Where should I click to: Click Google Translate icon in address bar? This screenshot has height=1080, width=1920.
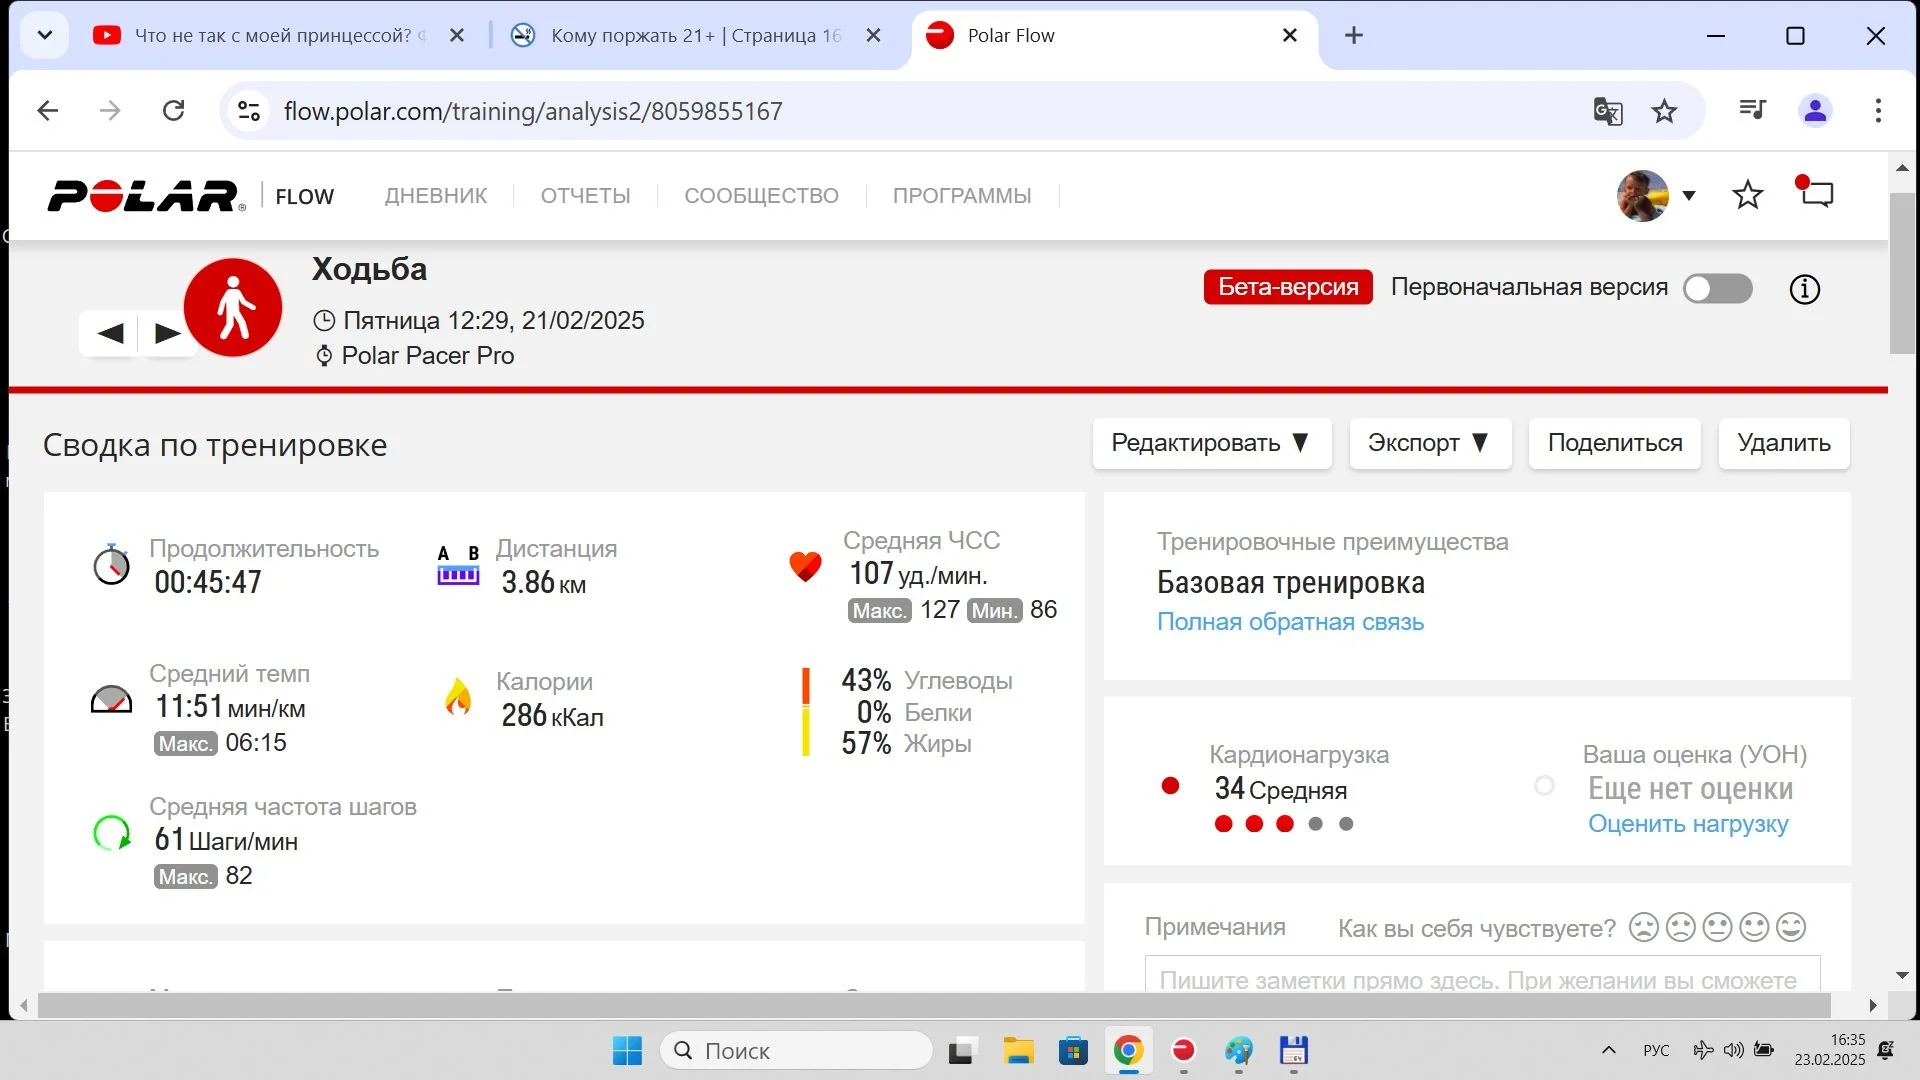pyautogui.click(x=1607, y=111)
